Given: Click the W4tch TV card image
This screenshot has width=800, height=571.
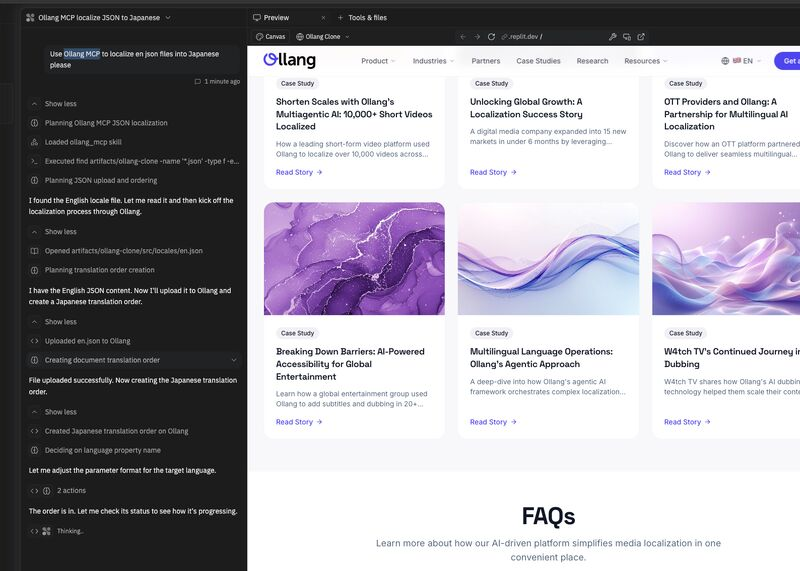Looking at the screenshot, I should coord(726,259).
